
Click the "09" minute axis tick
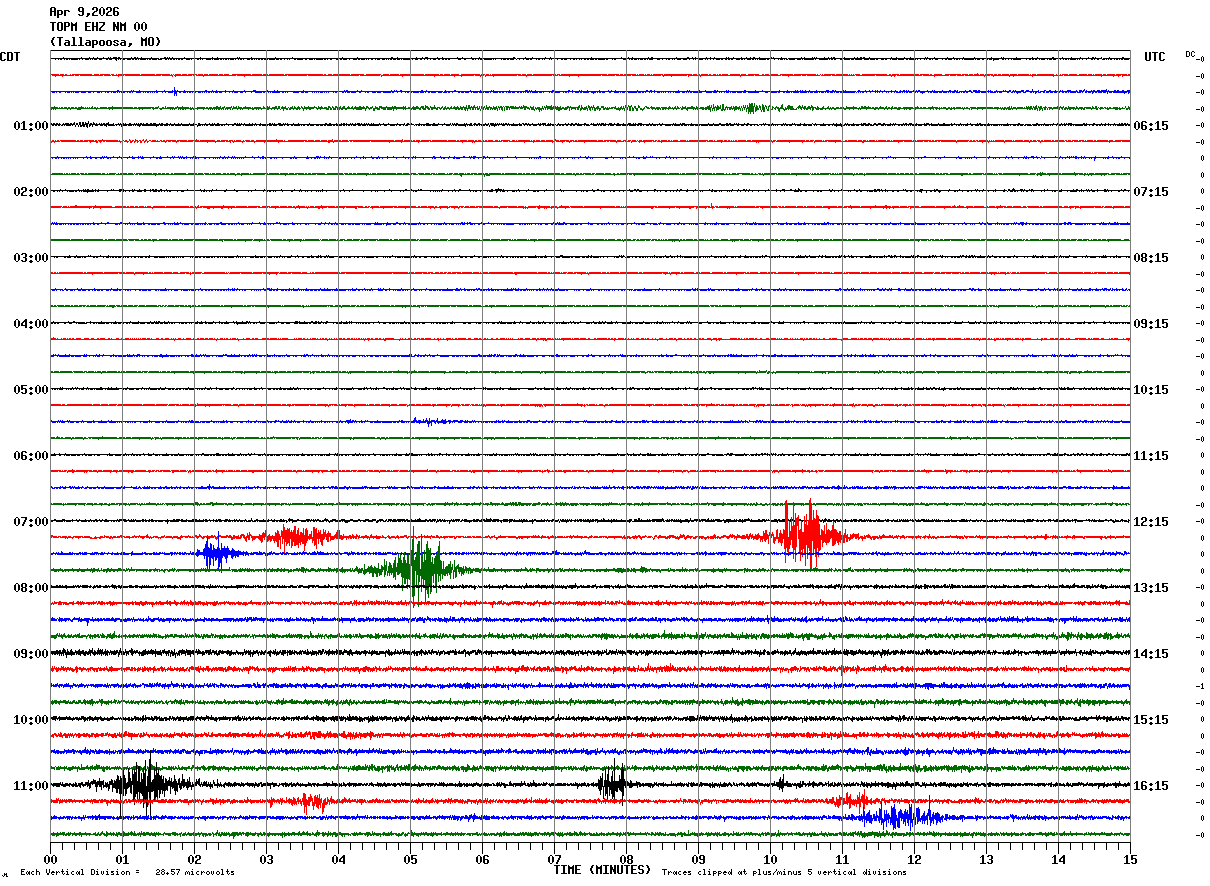pos(698,859)
